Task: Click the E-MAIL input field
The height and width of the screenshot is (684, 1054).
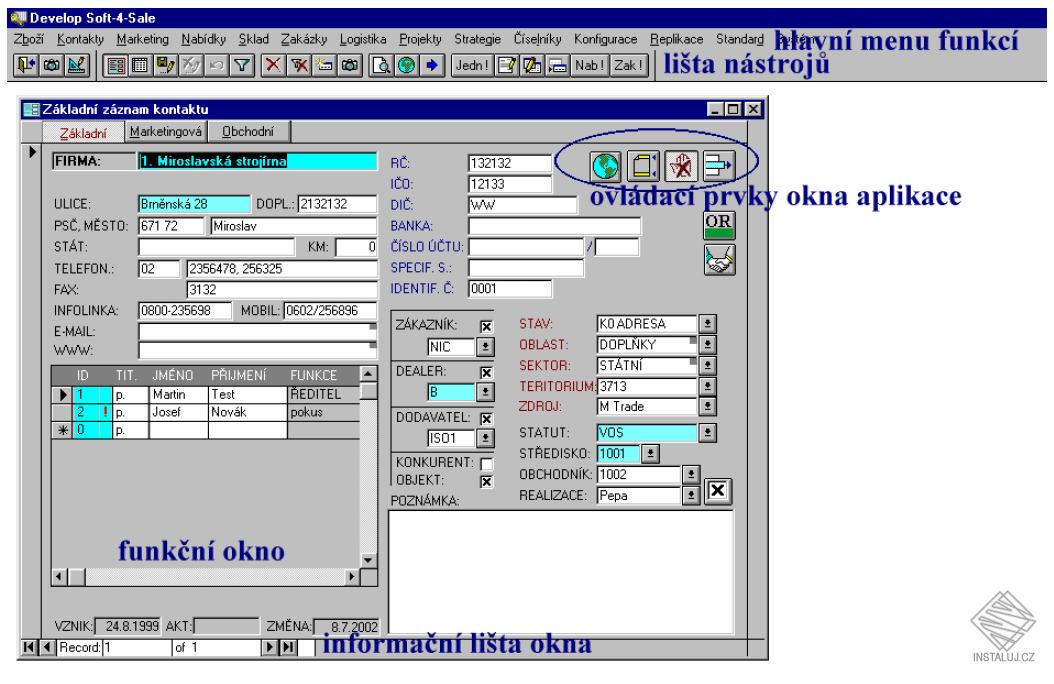Action: click(x=257, y=331)
